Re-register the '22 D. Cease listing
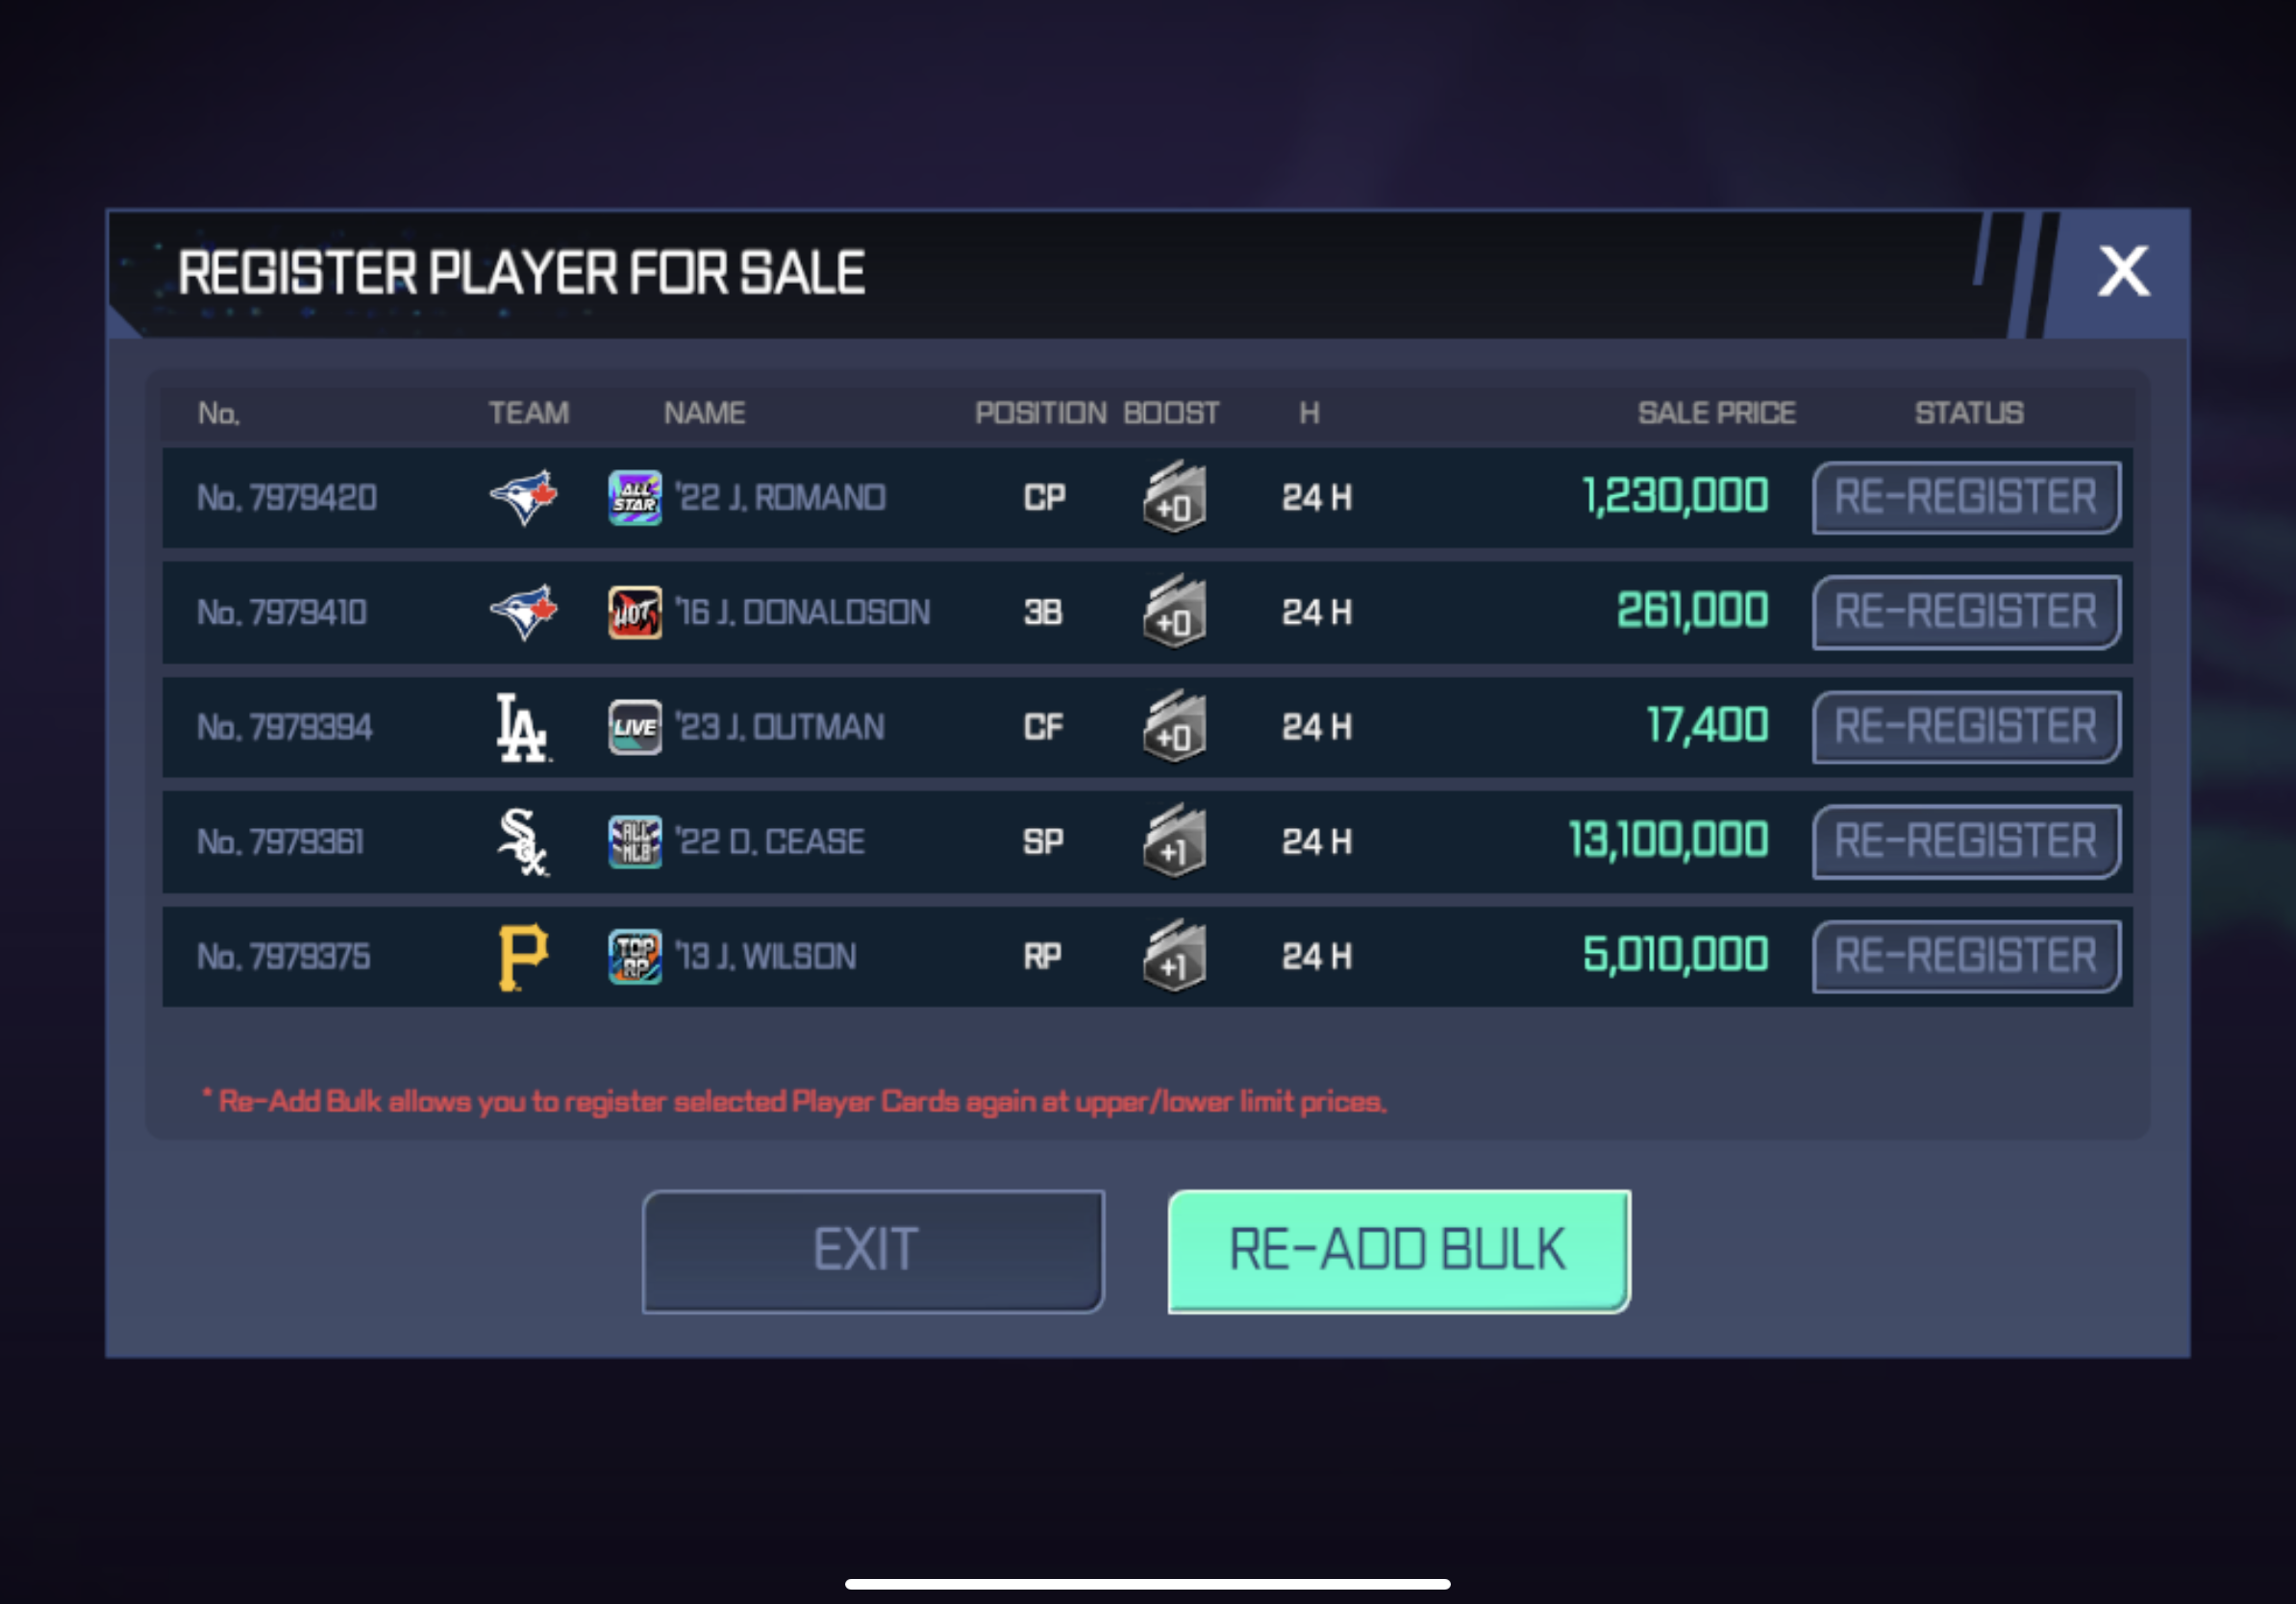 point(1966,842)
